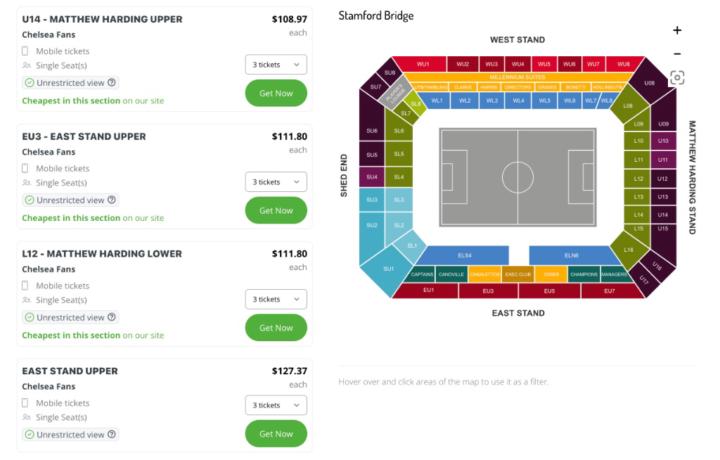The height and width of the screenshot is (460, 720).
Task: Click help icon in $127.37 East Stand Upper listing
Action: (112, 435)
